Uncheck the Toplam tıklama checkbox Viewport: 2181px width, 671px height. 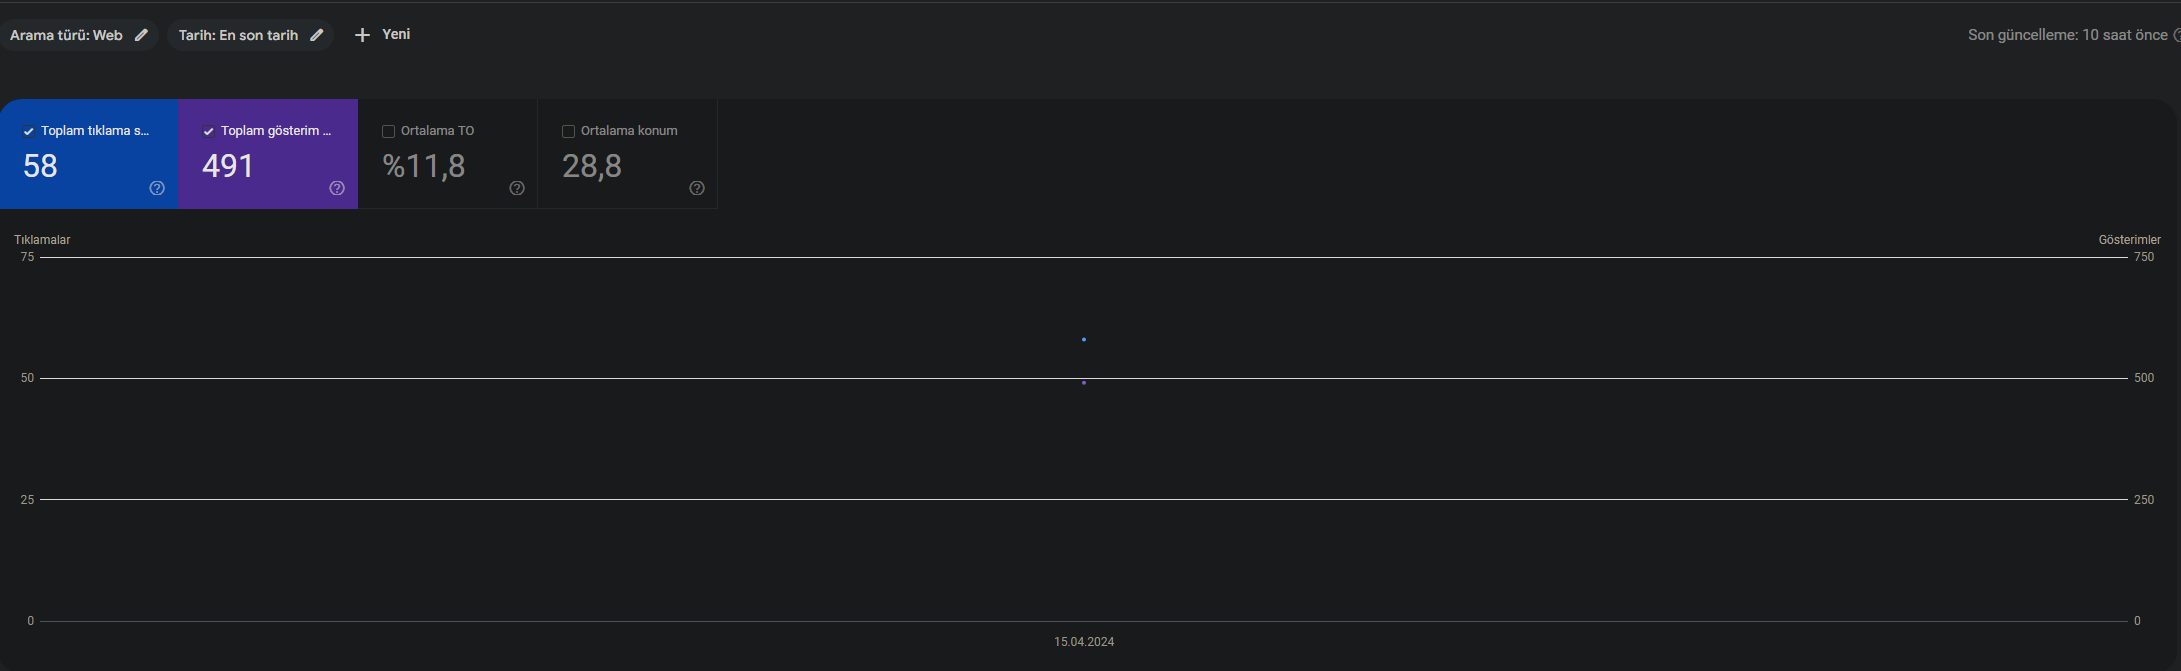[x=29, y=131]
